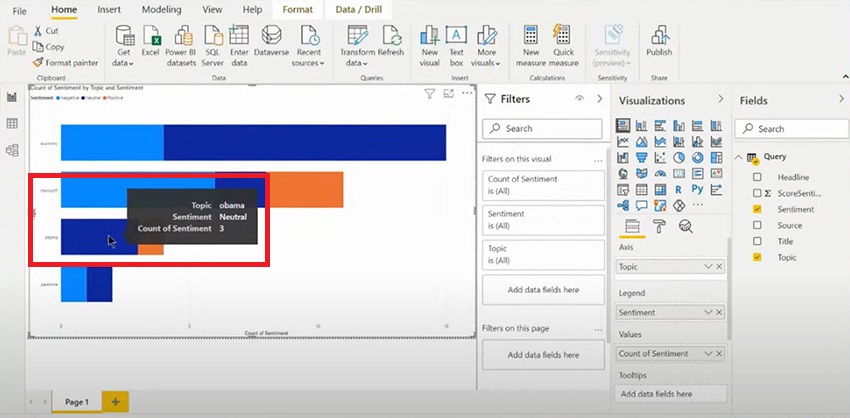
Task: Insert a Text box
Action: (x=456, y=46)
